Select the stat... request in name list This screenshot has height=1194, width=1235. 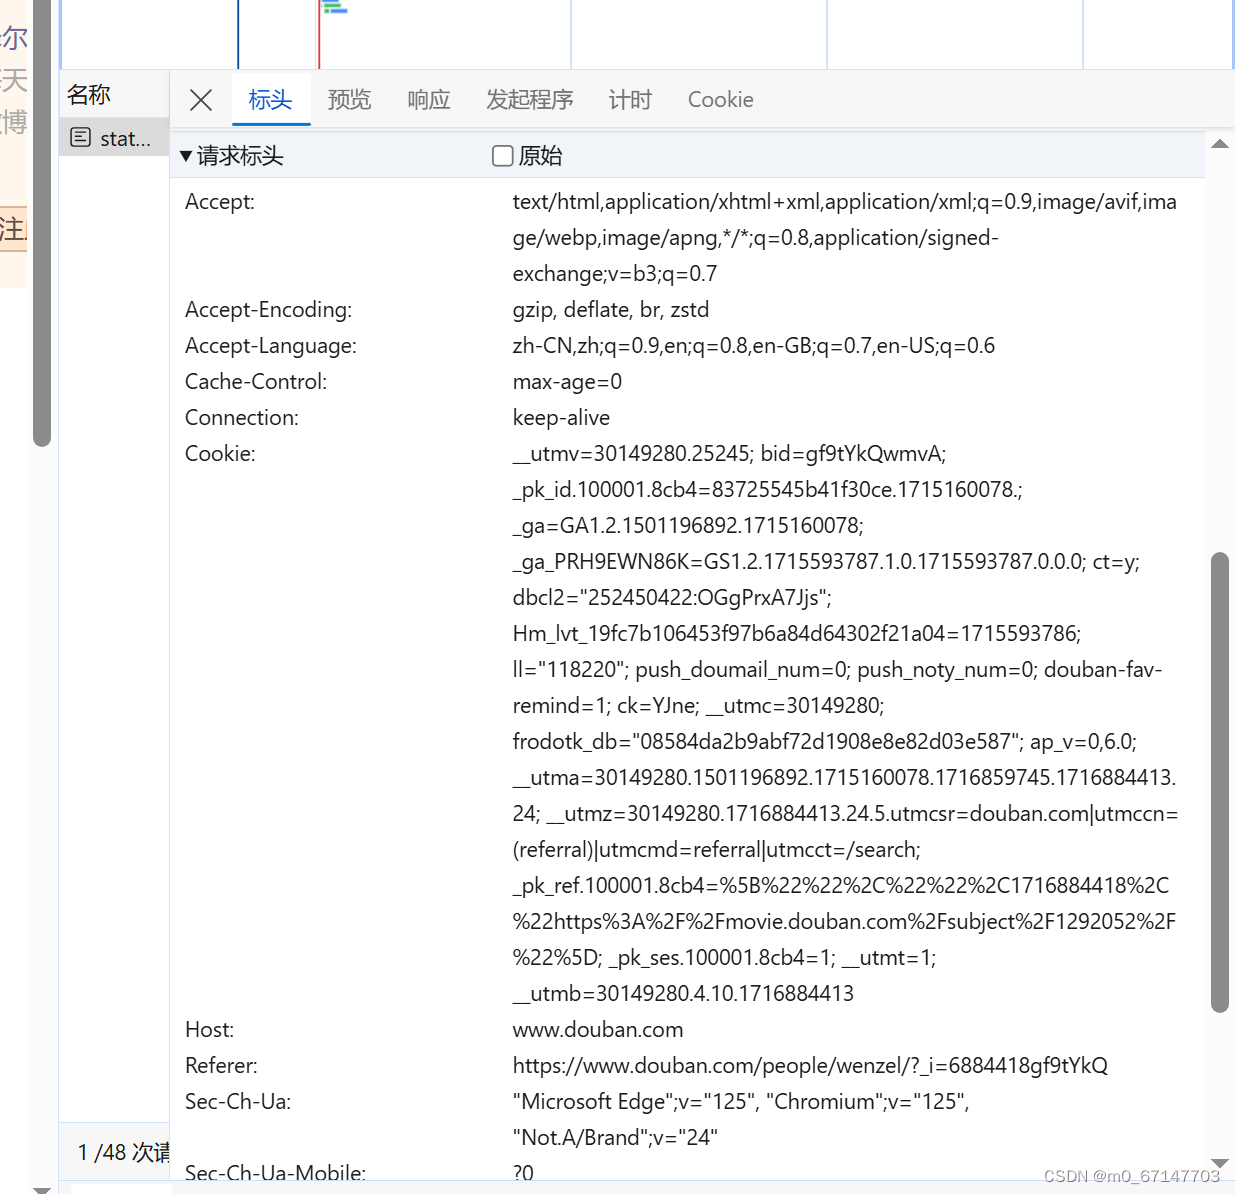coord(114,138)
